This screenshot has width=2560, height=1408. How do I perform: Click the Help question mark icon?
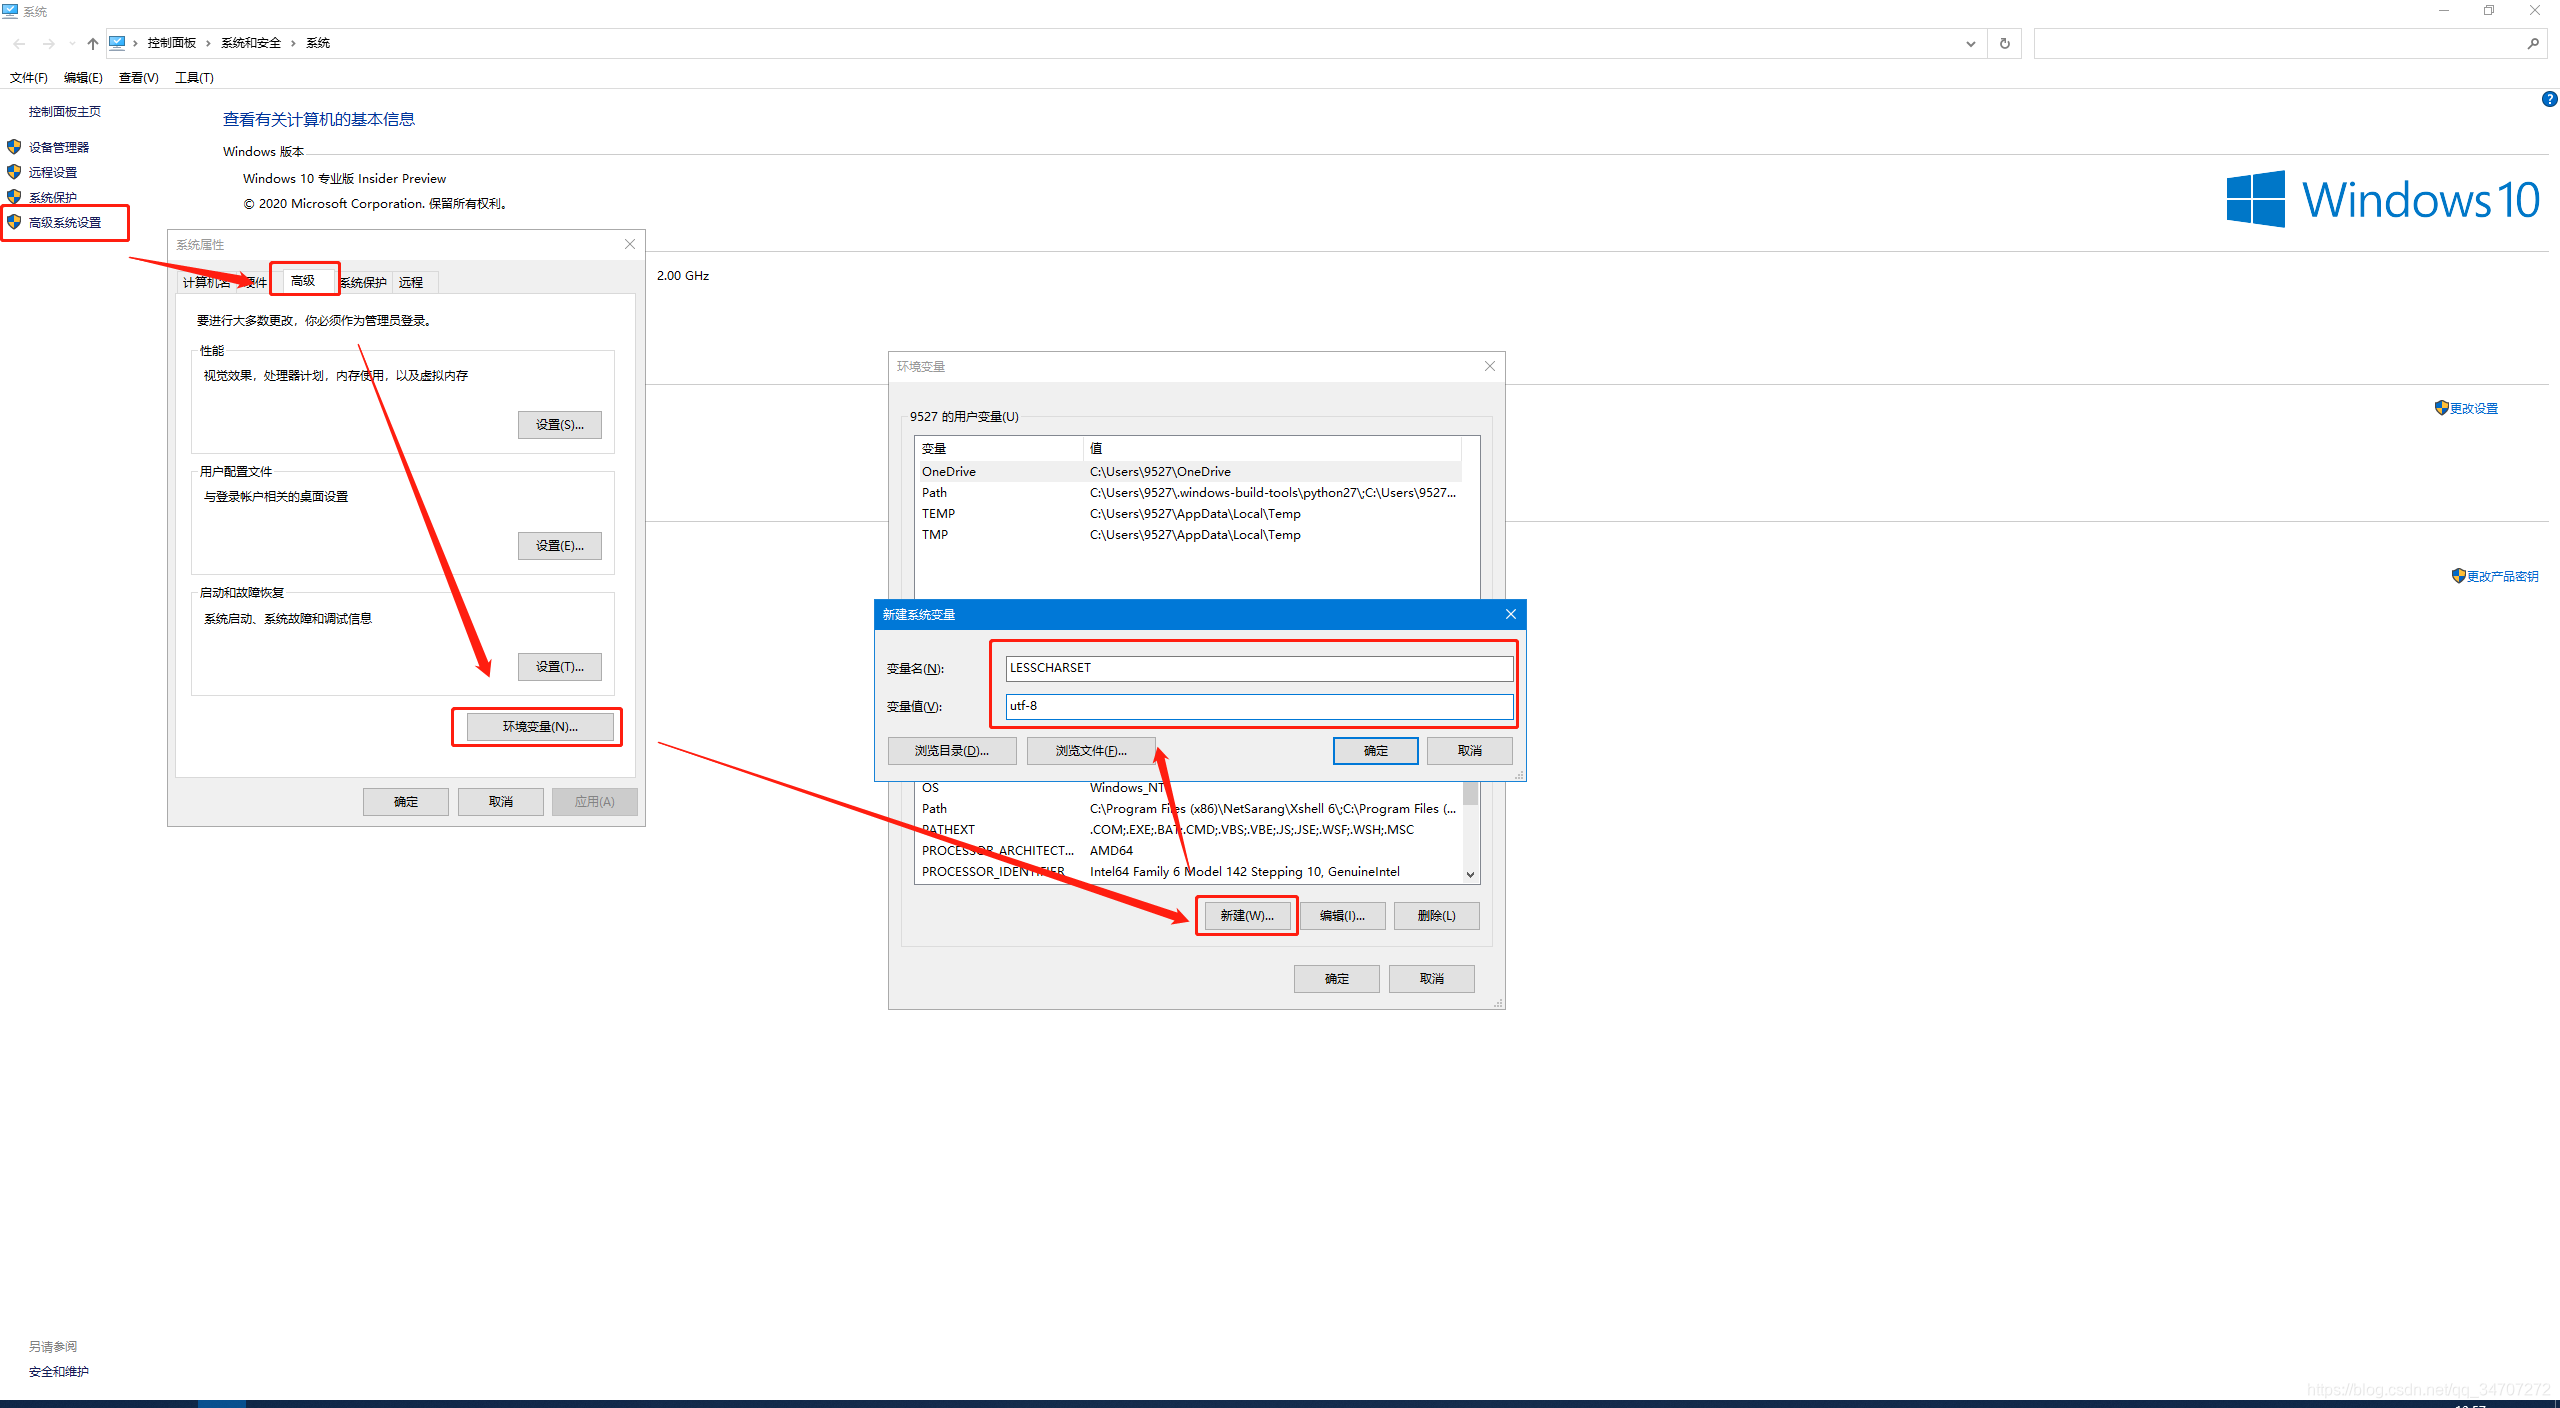pos(2549,99)
